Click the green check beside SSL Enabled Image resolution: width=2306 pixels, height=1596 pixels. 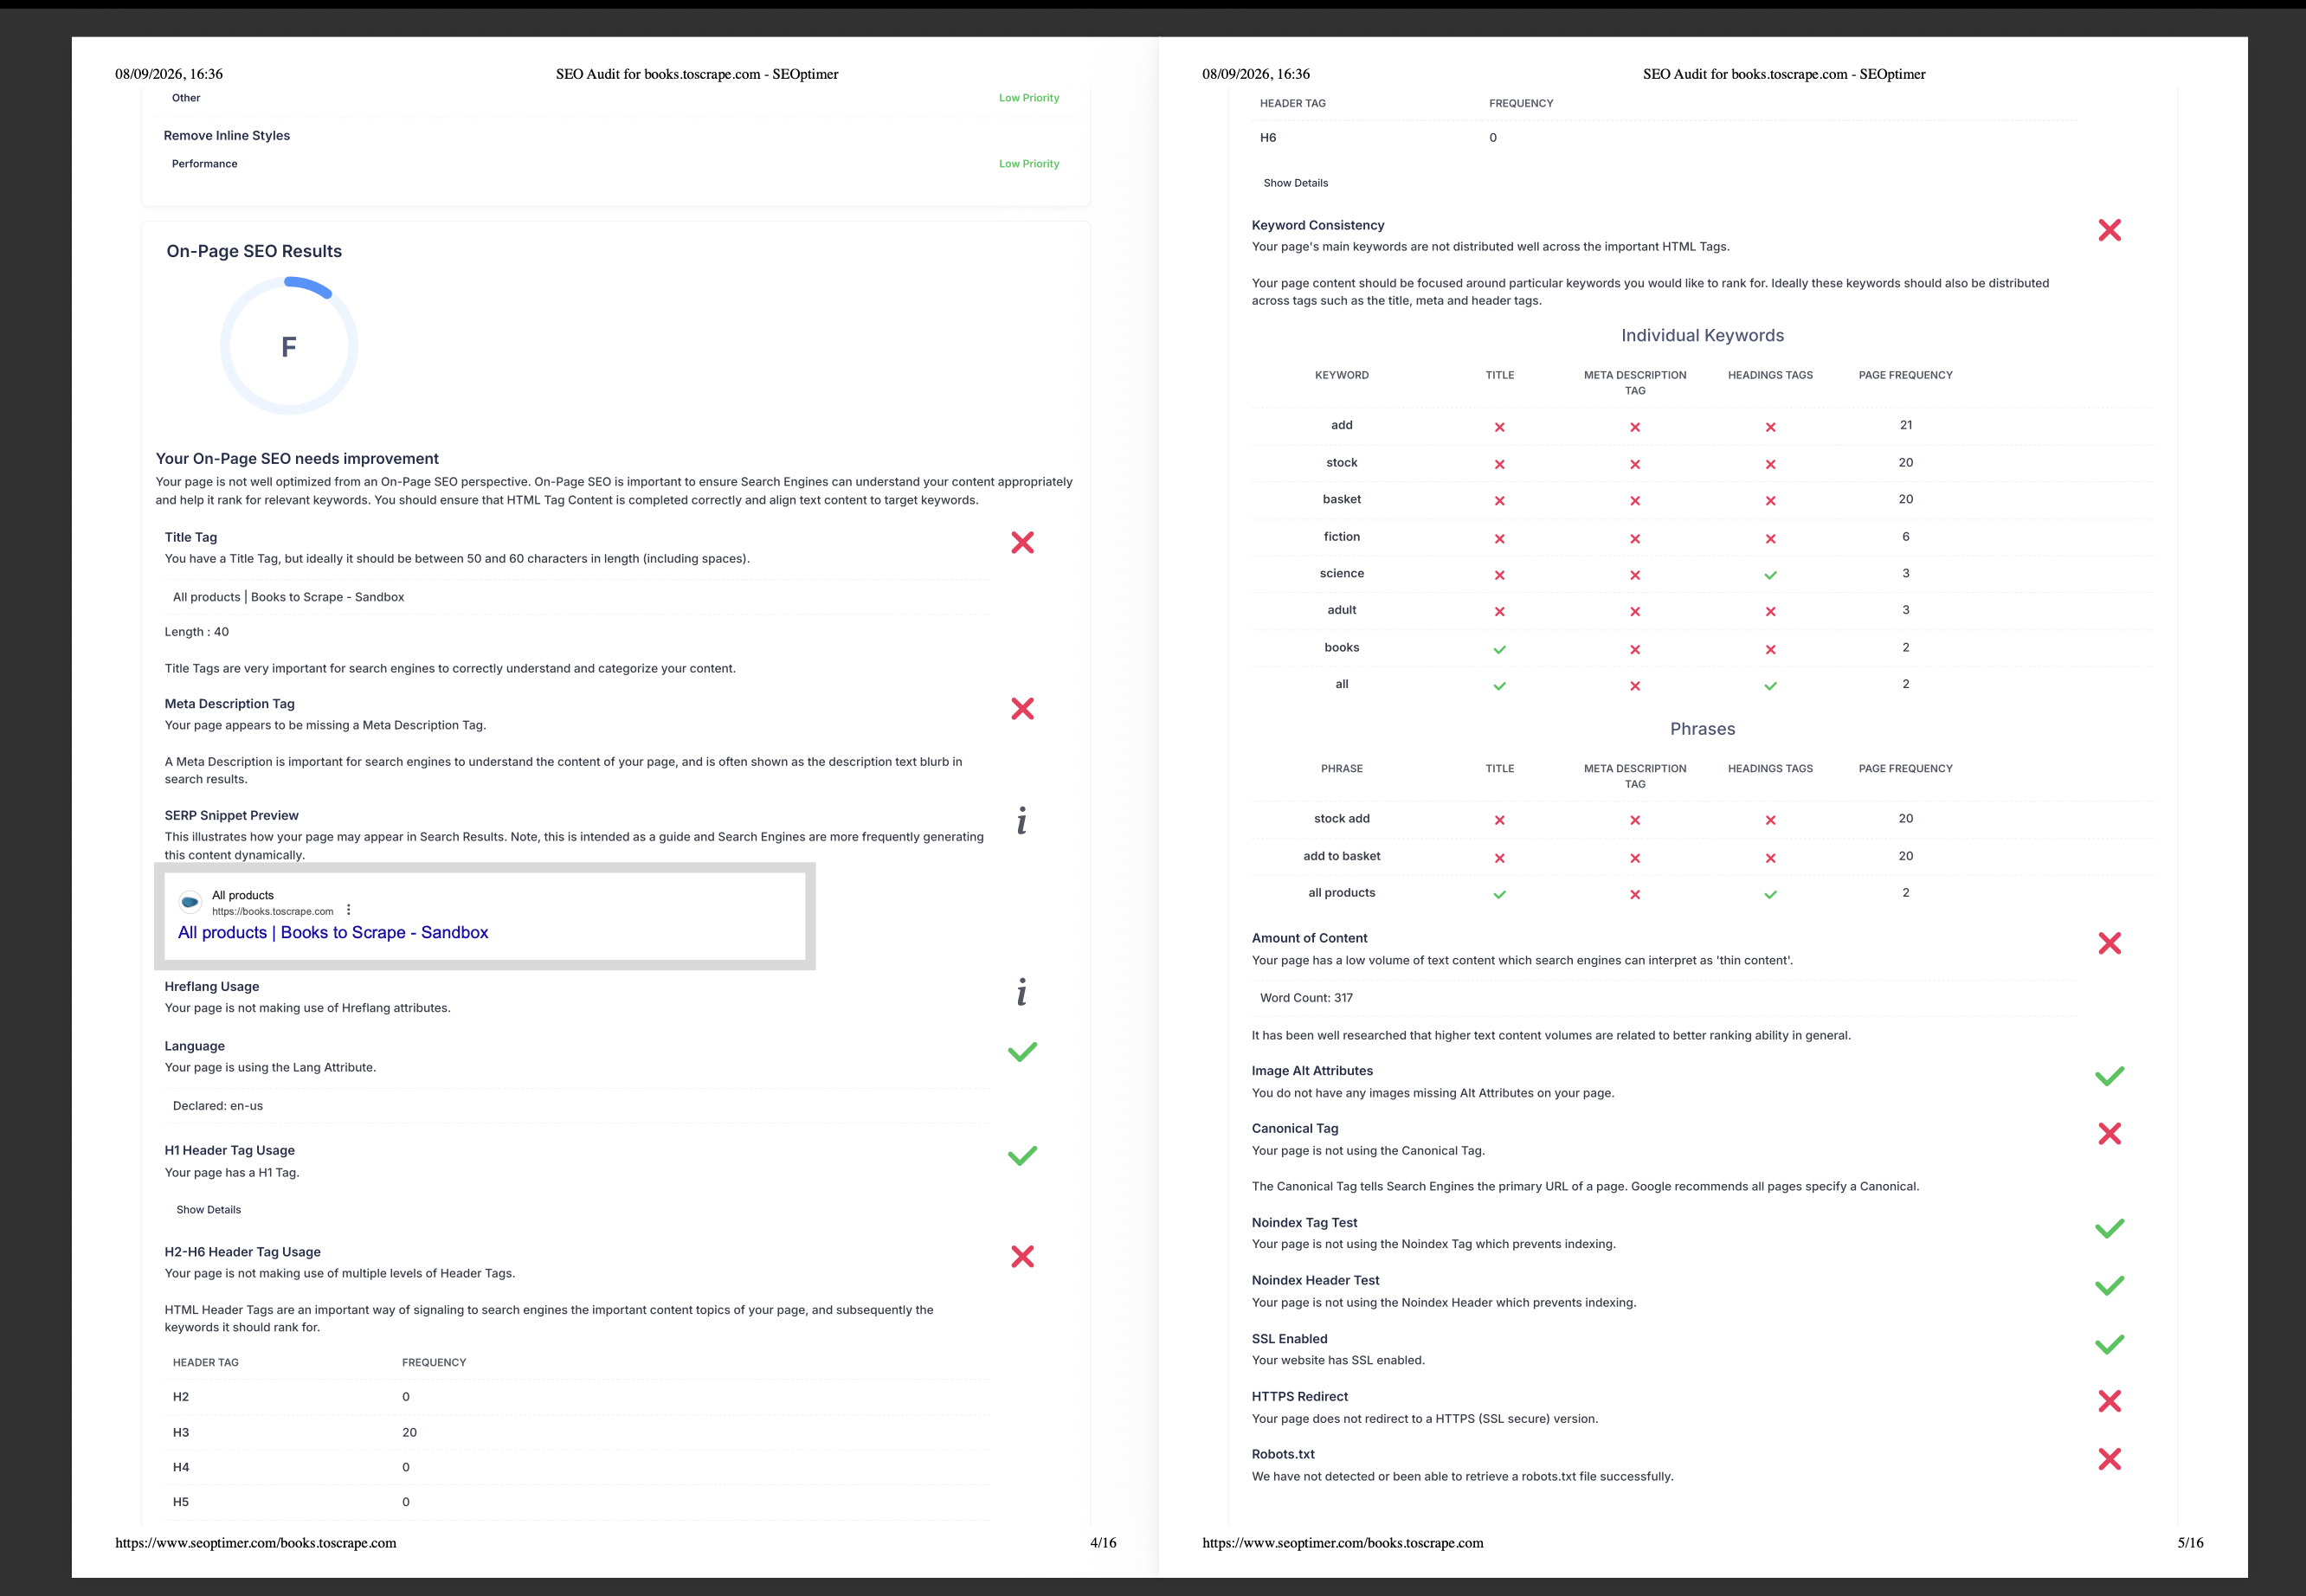click(x=2110, y=1344)
